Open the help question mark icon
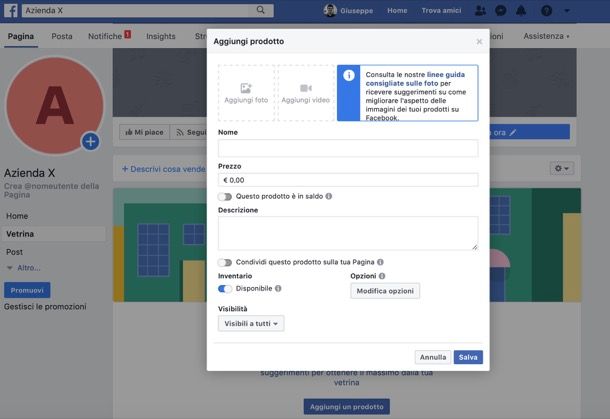610x419 pixels. (x=546, y=11)
